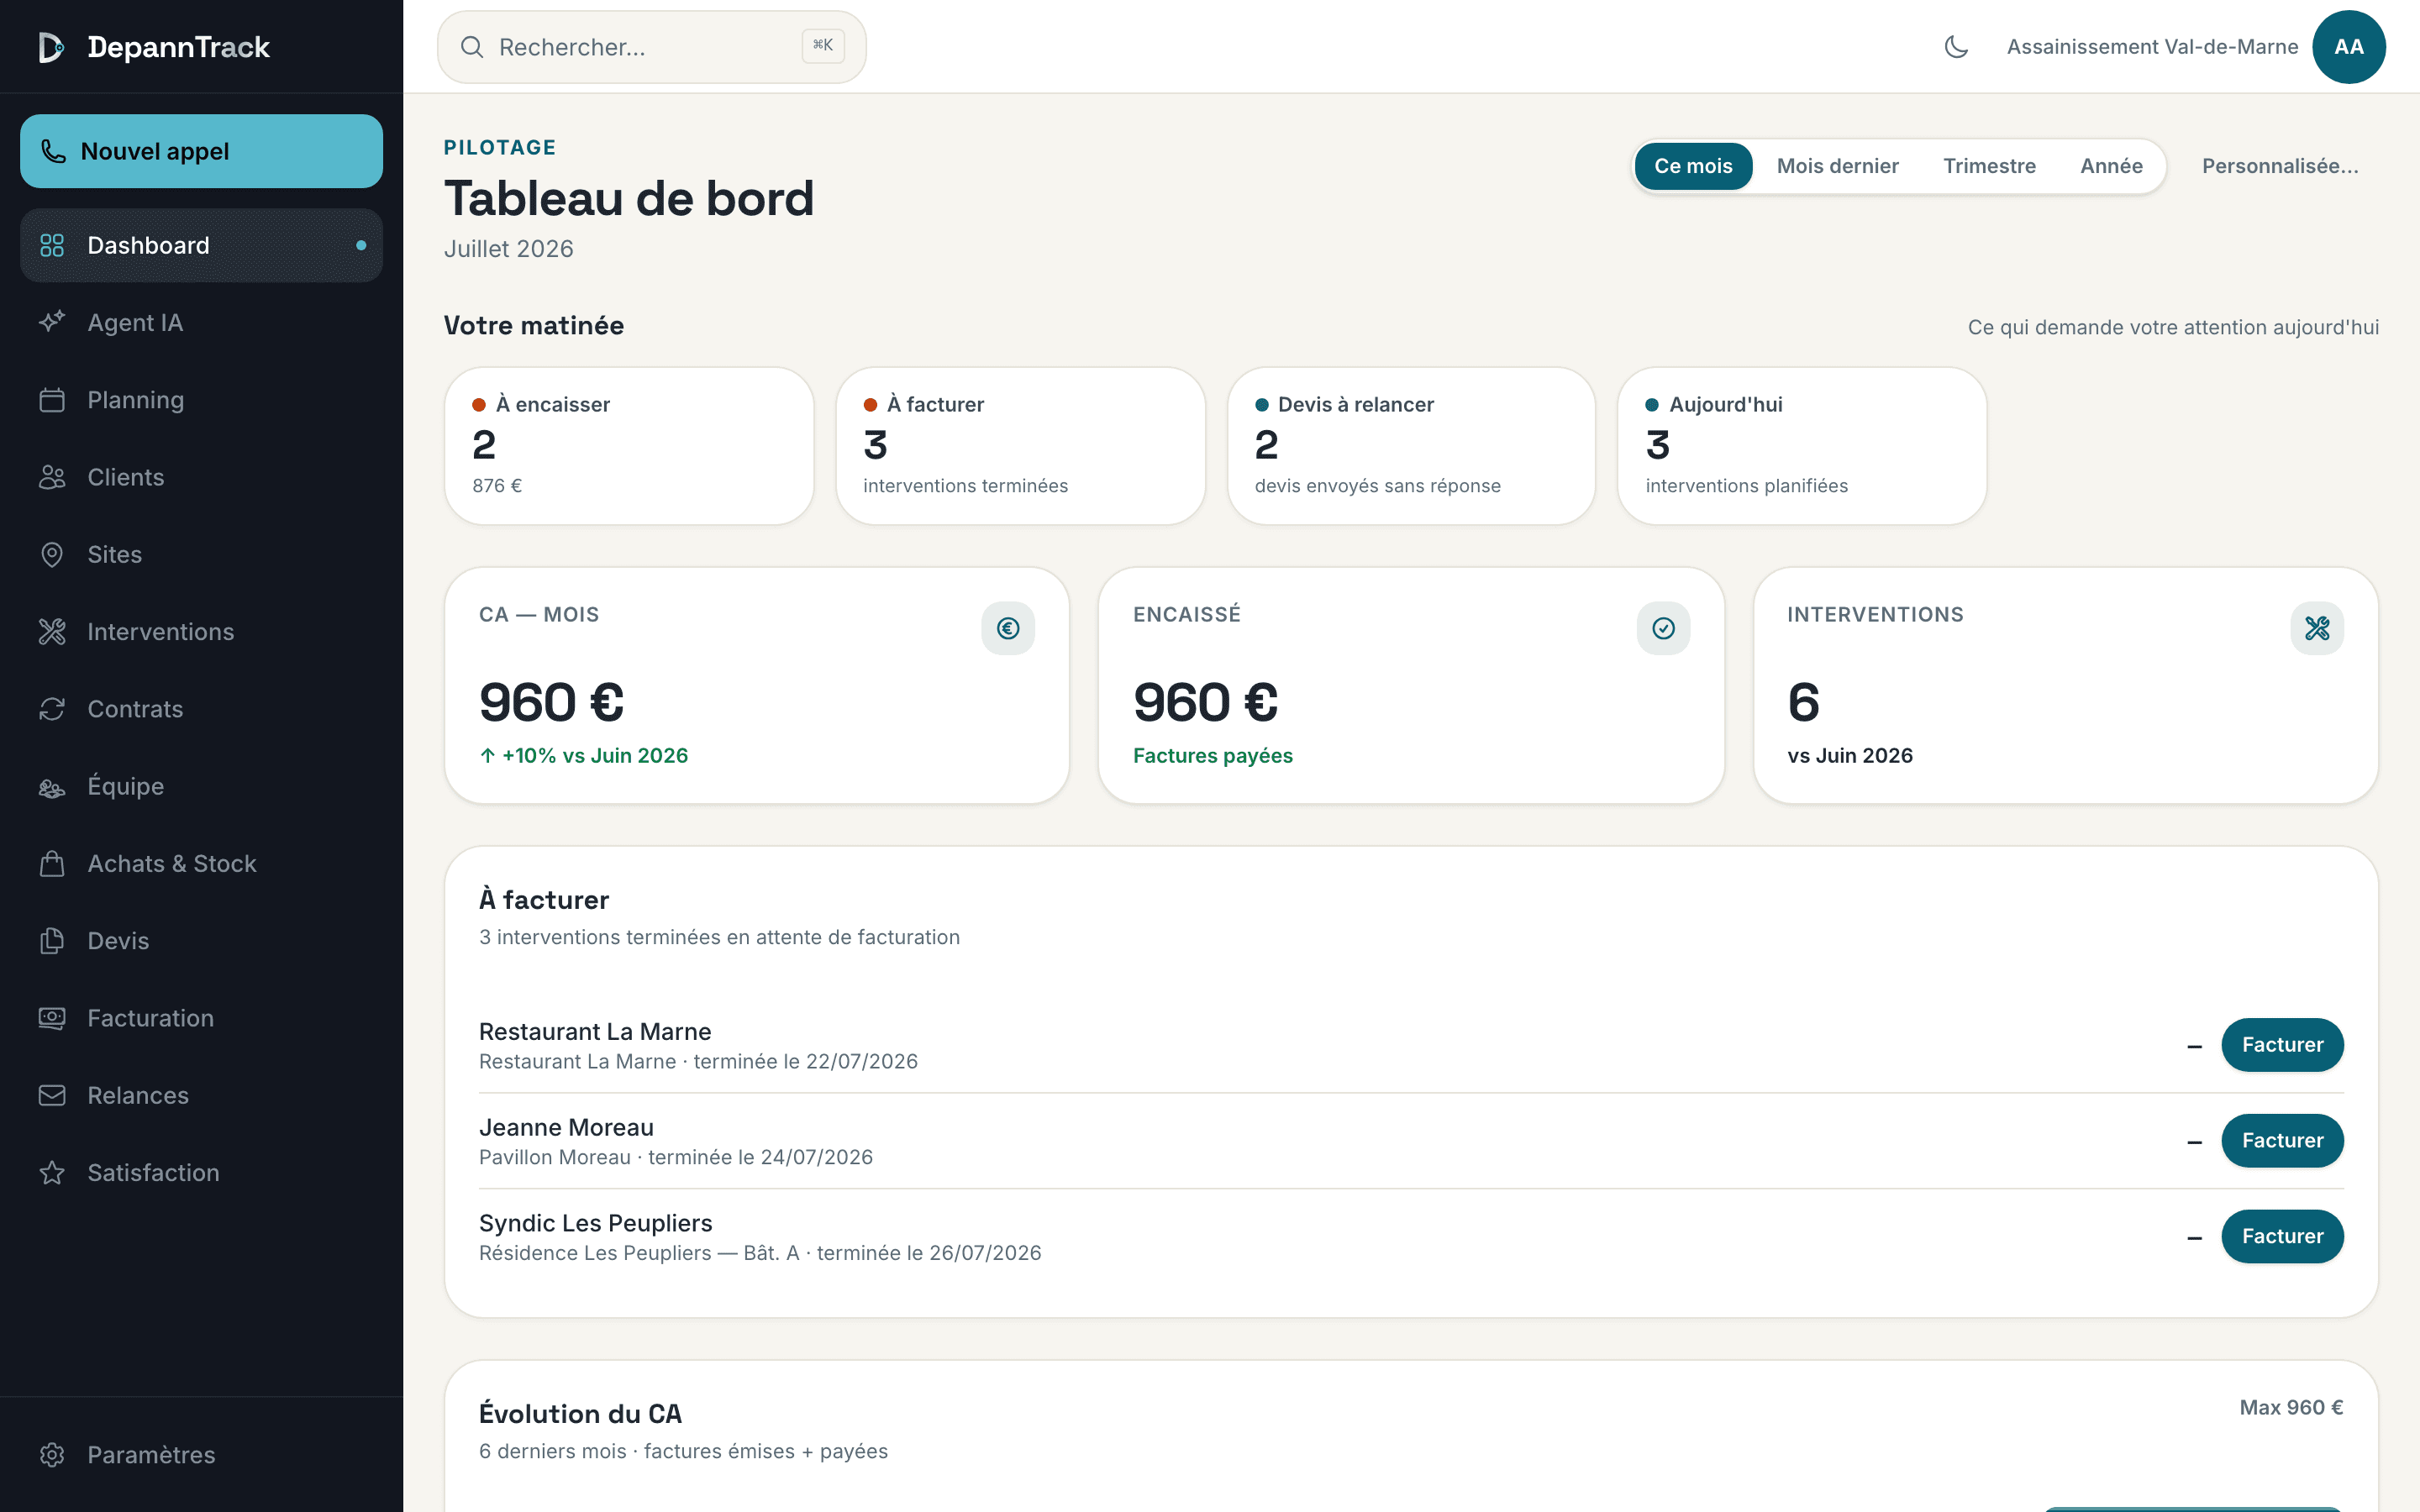Click the search magnifier icon

pos(472,47)
